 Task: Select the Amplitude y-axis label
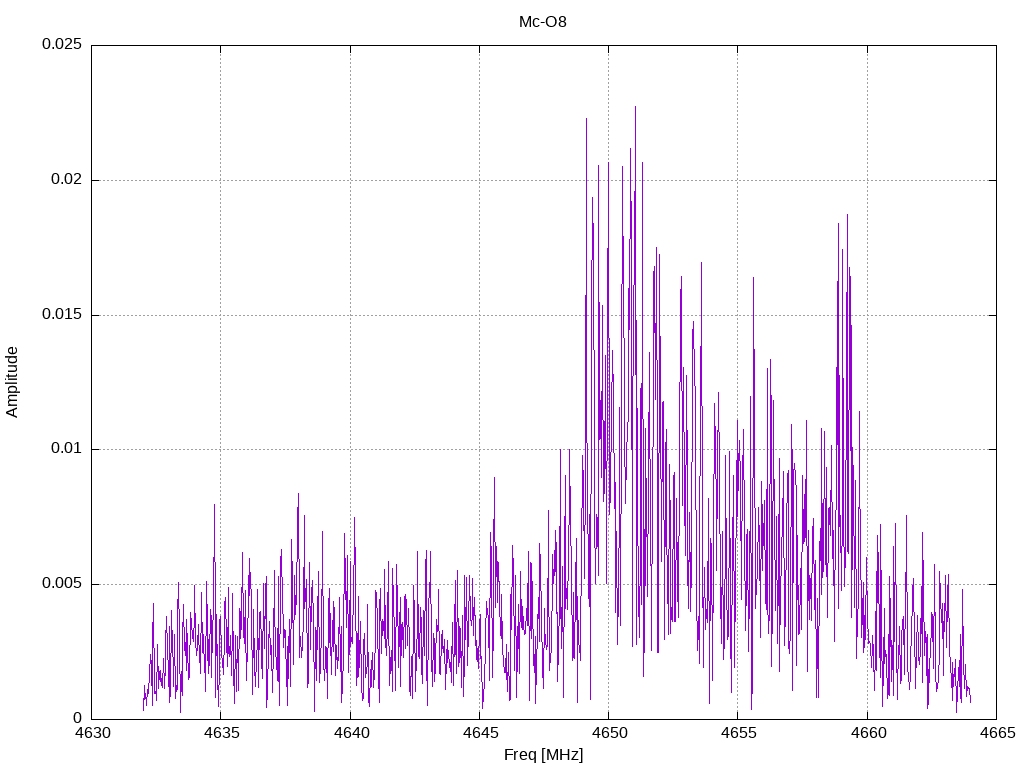(12, 382)
